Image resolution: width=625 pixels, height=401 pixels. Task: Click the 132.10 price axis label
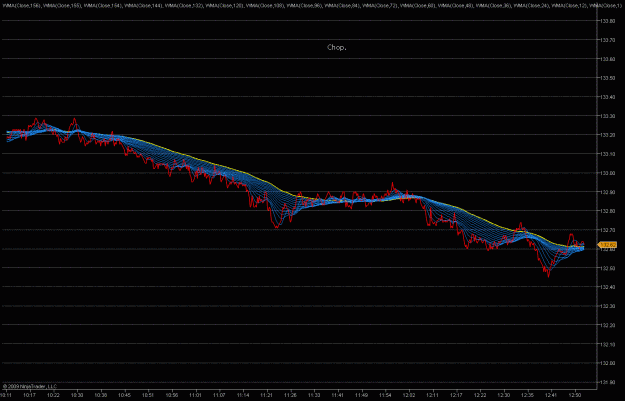pyautogui.click(x=608, y=344)
